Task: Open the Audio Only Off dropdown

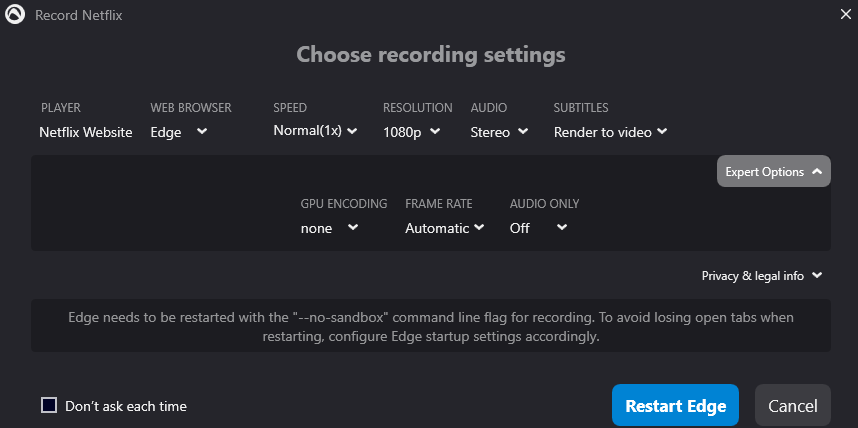Action: 538,228
